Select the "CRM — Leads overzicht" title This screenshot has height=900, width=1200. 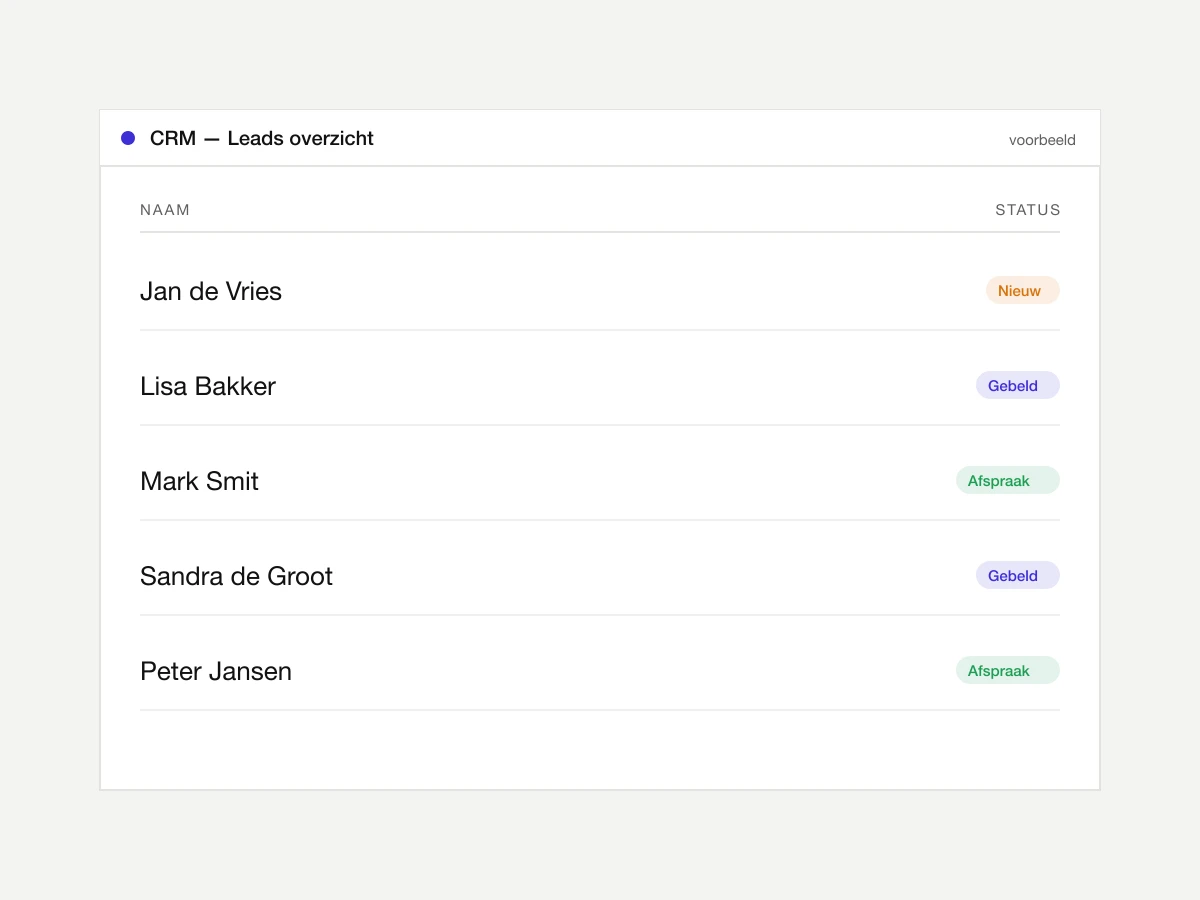click(262, 139)
